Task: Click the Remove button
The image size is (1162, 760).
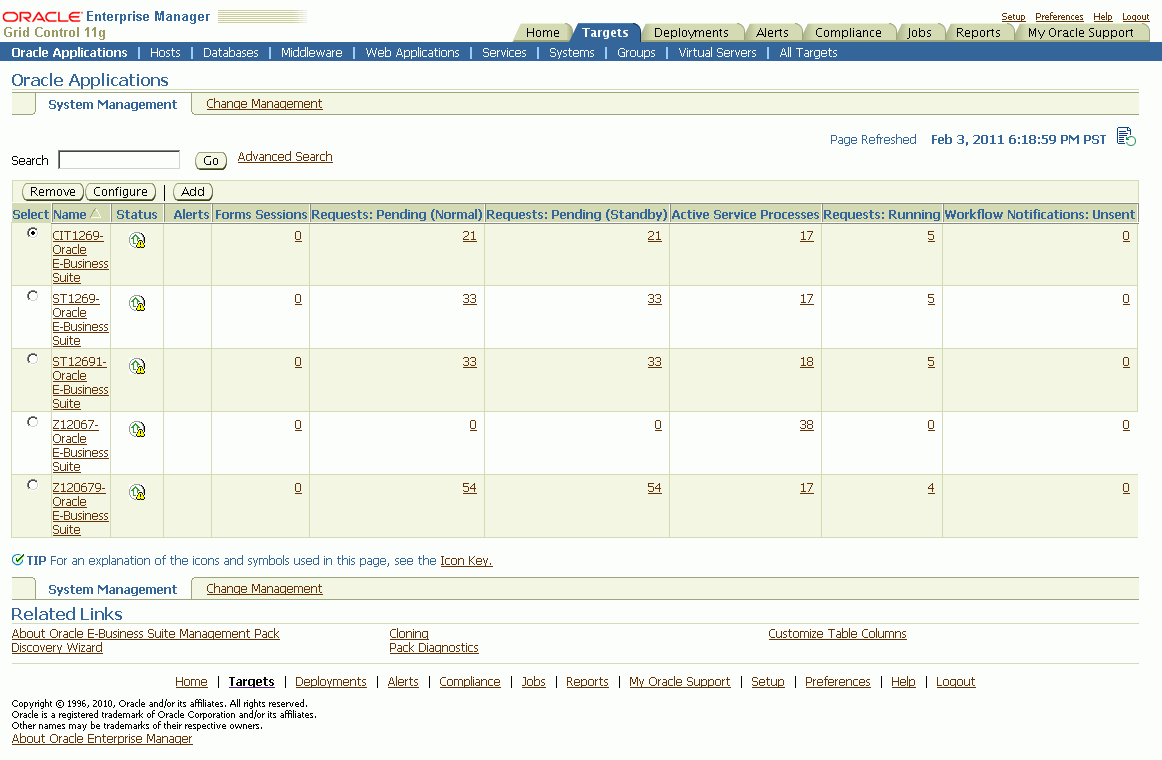Action: (53, 192)
